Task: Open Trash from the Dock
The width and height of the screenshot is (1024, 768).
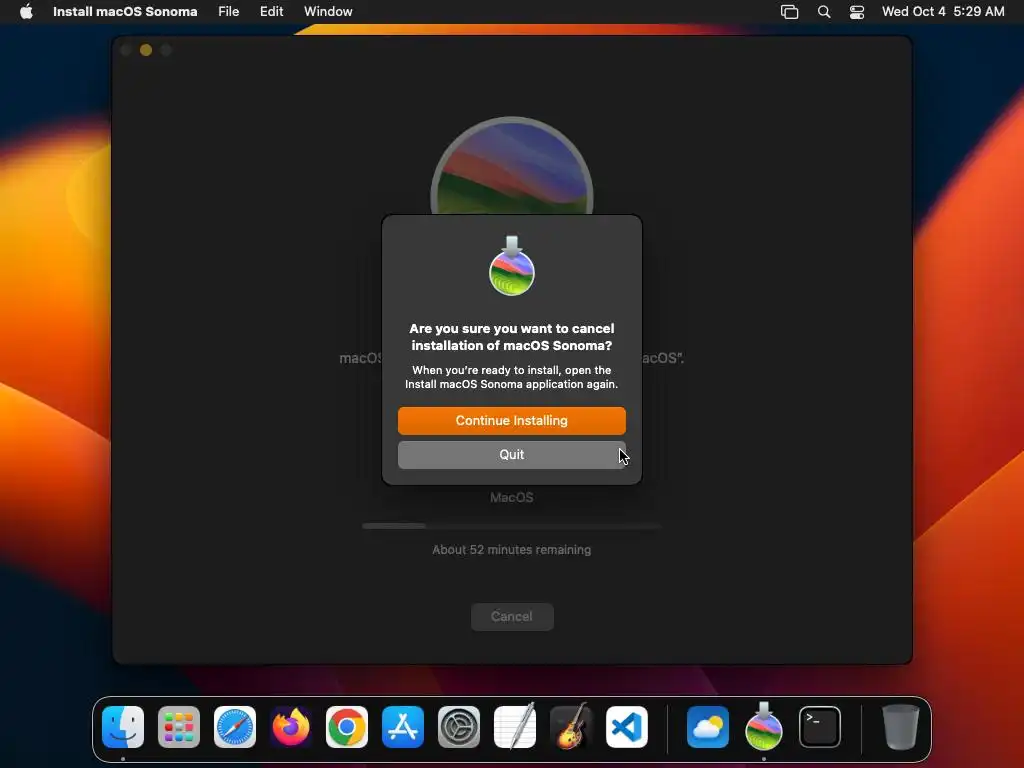Action: (x=901, y=727)
